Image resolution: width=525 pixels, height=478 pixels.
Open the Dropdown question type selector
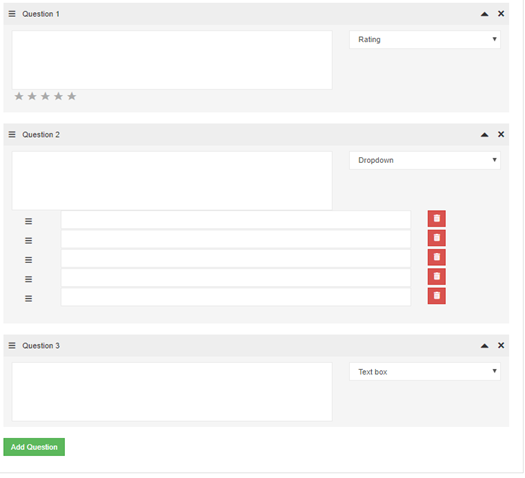(x=425, y=161)
